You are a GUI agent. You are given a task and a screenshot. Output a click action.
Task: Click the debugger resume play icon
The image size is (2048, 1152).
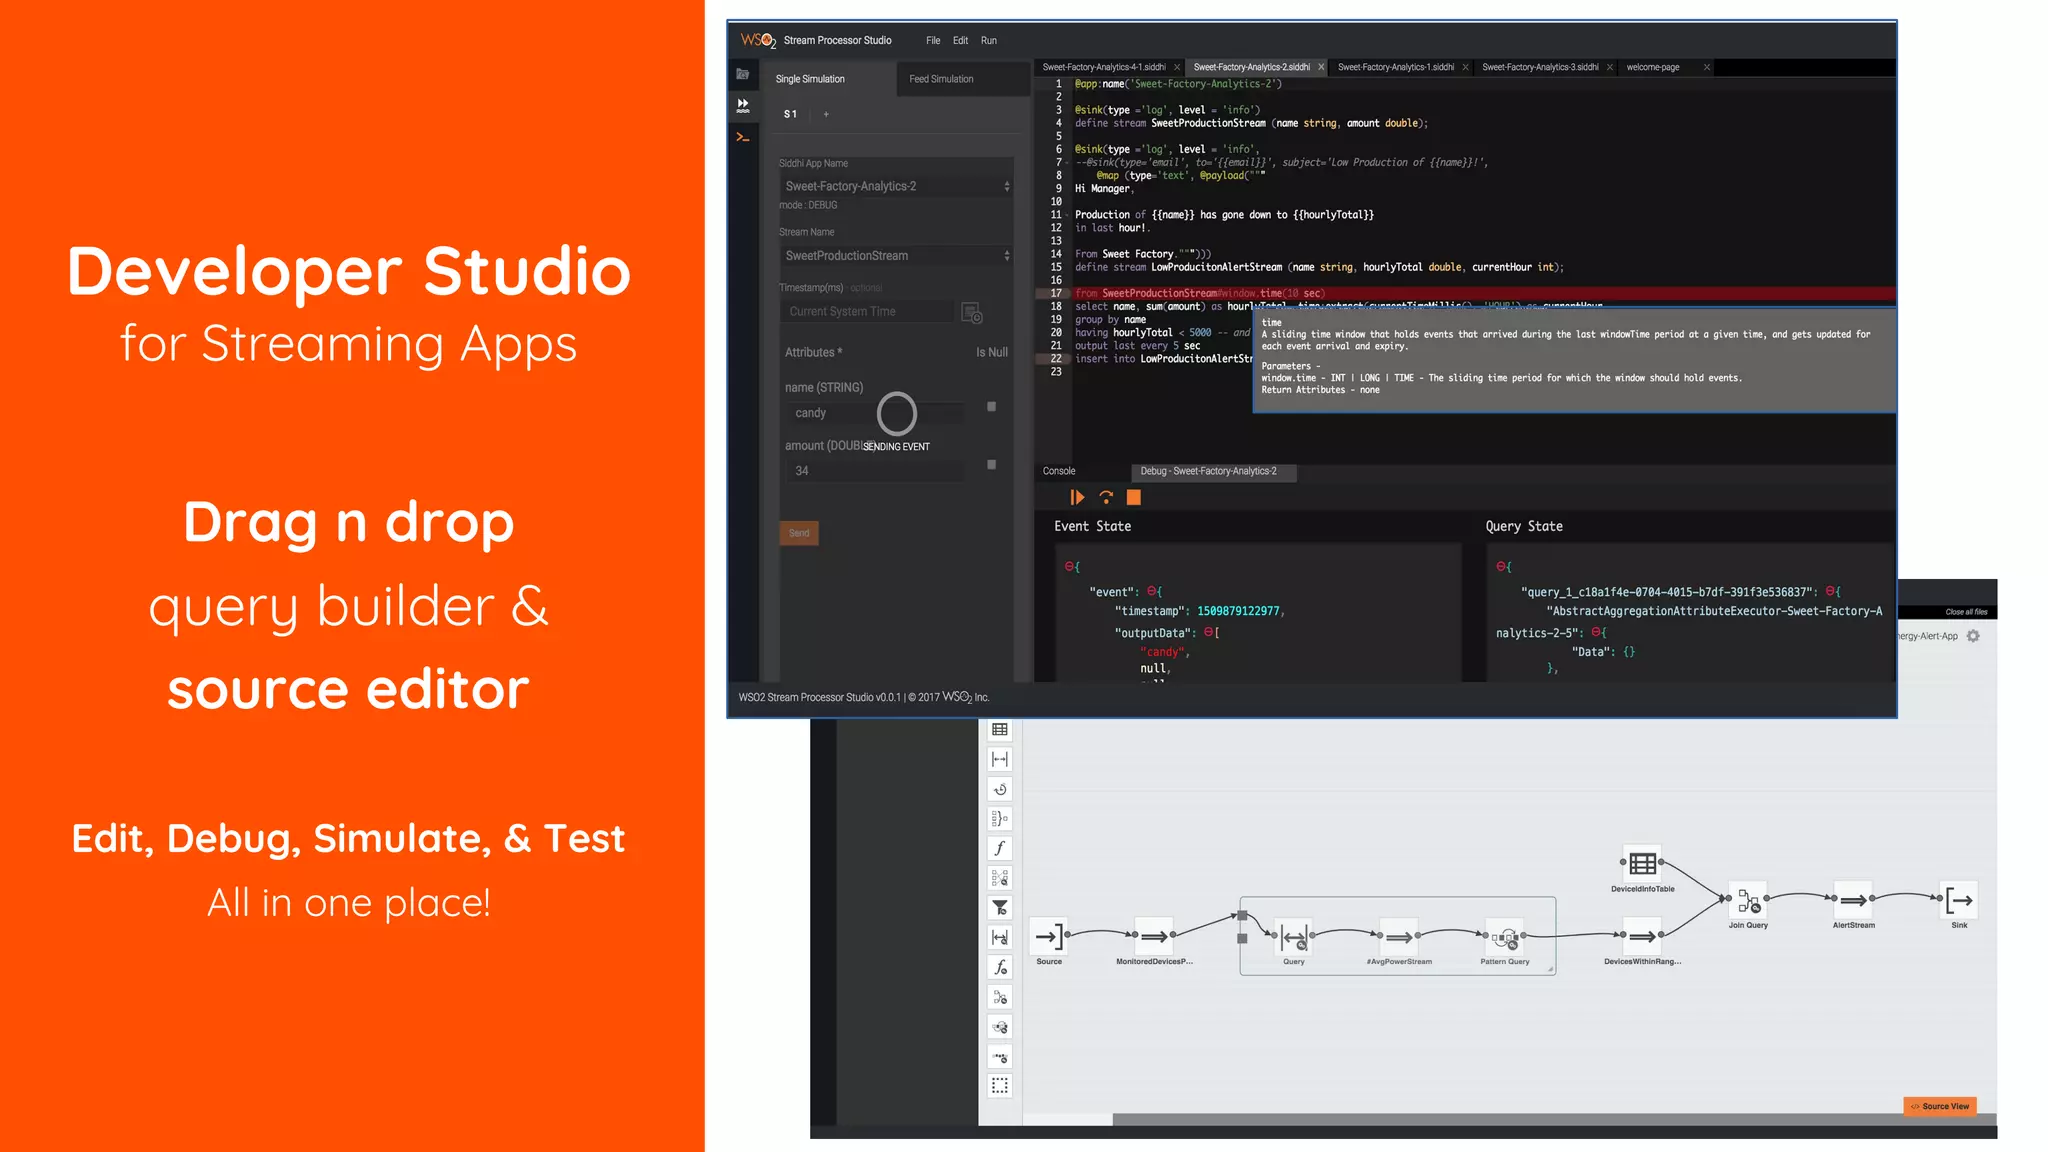[x=1077, y=497]
